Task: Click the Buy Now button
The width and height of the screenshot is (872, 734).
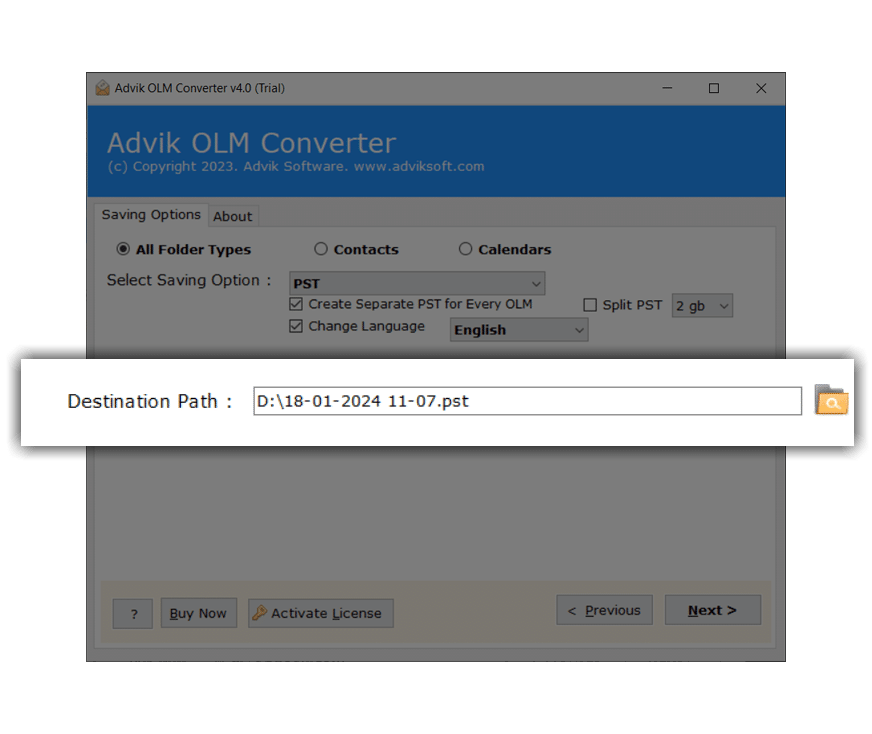Action: (x=199, y=613)
